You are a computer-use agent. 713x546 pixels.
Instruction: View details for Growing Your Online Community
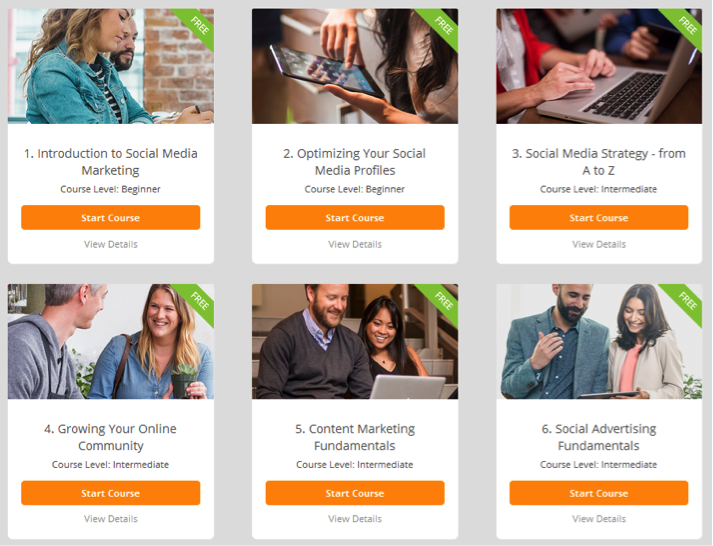pos(110,519)
